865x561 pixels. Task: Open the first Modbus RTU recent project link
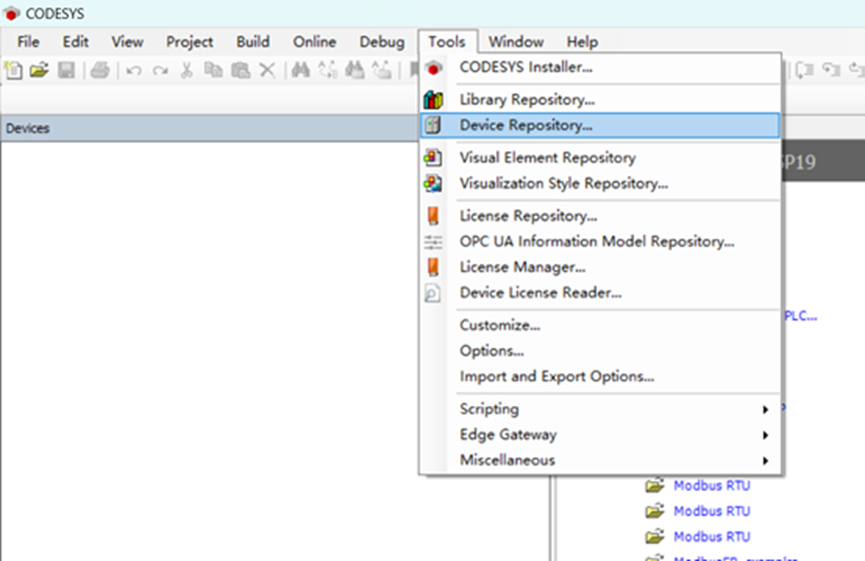point(711,485)
